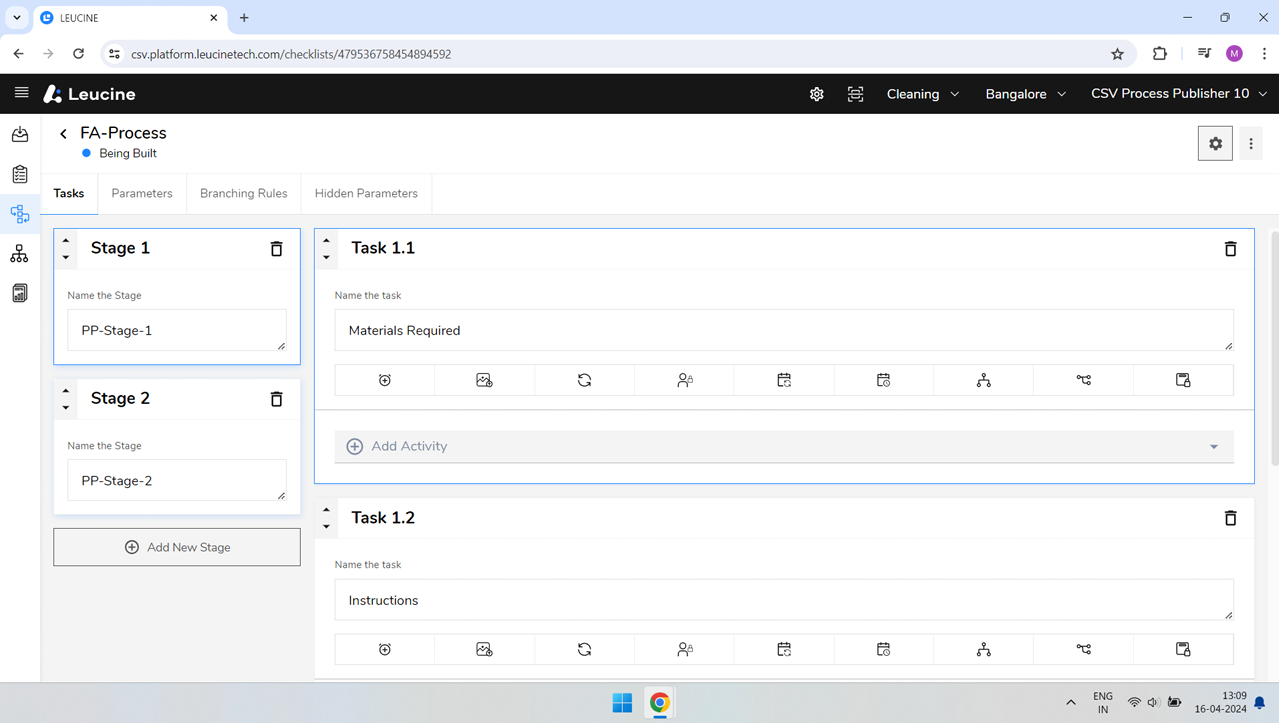This screenshot has height=723, width=1279.
Task: Delete Task 1.2 with the trash icon
Action: (x=1231, y=518)
